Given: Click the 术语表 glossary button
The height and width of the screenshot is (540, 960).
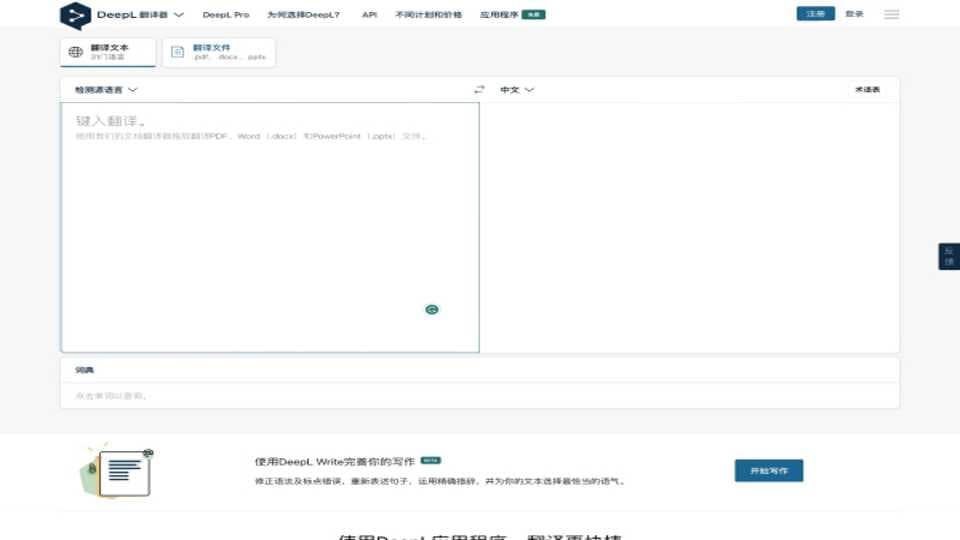Looking at the screenshot, I should click(867, 89).
